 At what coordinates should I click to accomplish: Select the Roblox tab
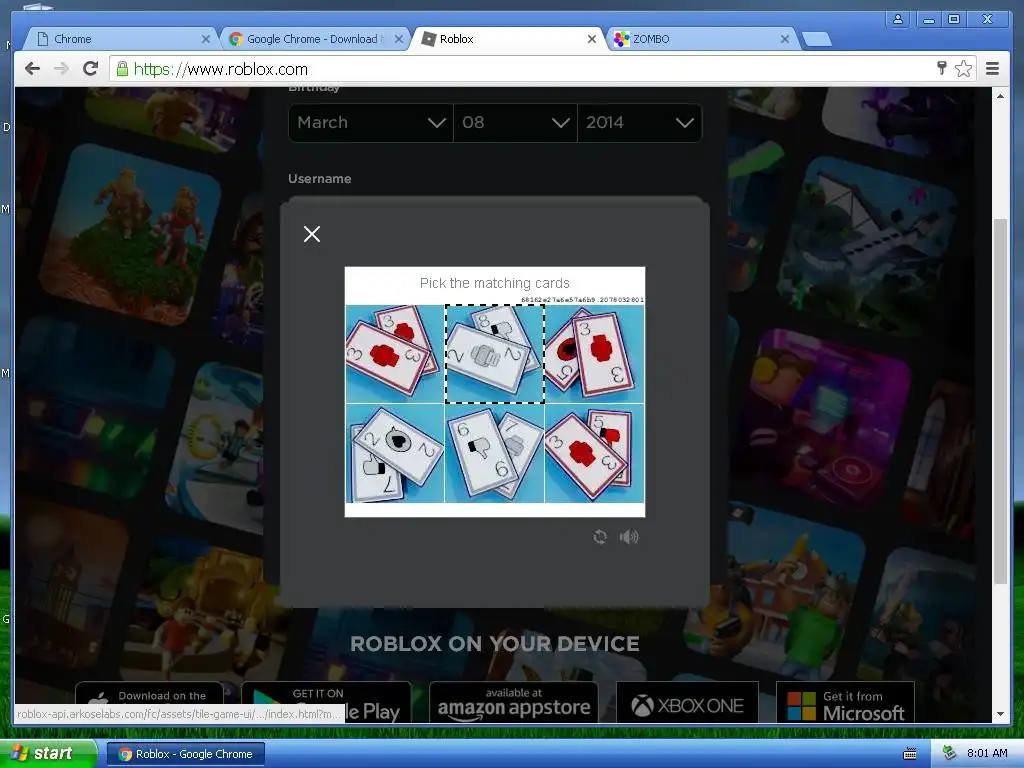point(508,39)
